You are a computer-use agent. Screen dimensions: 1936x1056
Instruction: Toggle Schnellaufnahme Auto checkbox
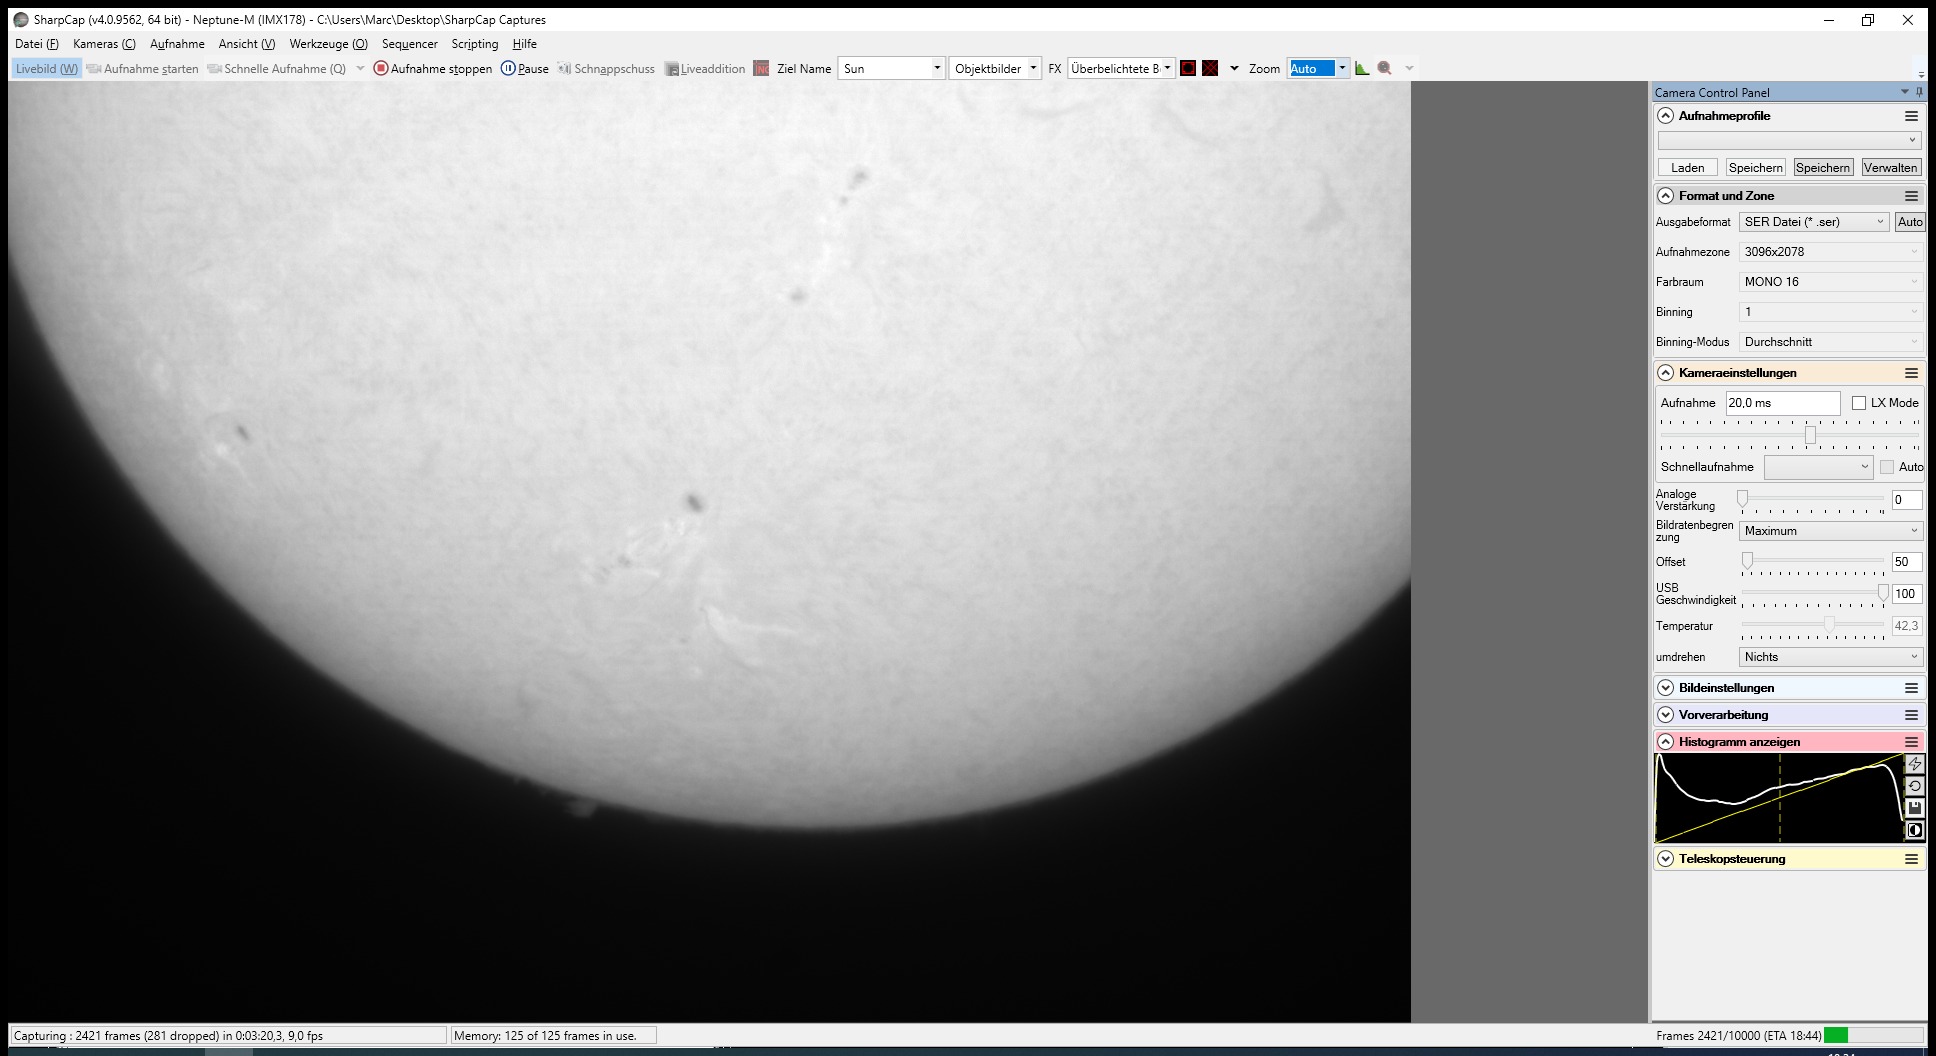[1887, 467]
